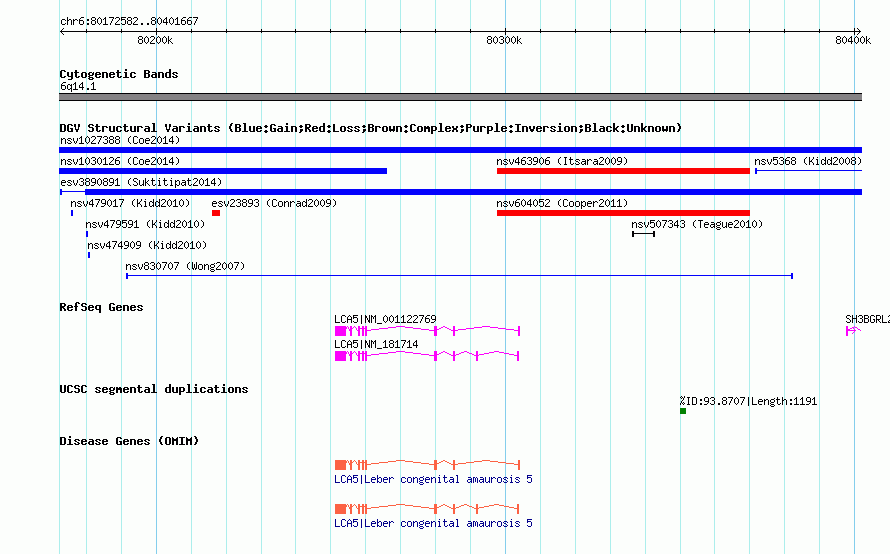Click the Cytogenetic Bands track title
890x554 pixels.
pyautogui.click(x=119, y=74)
